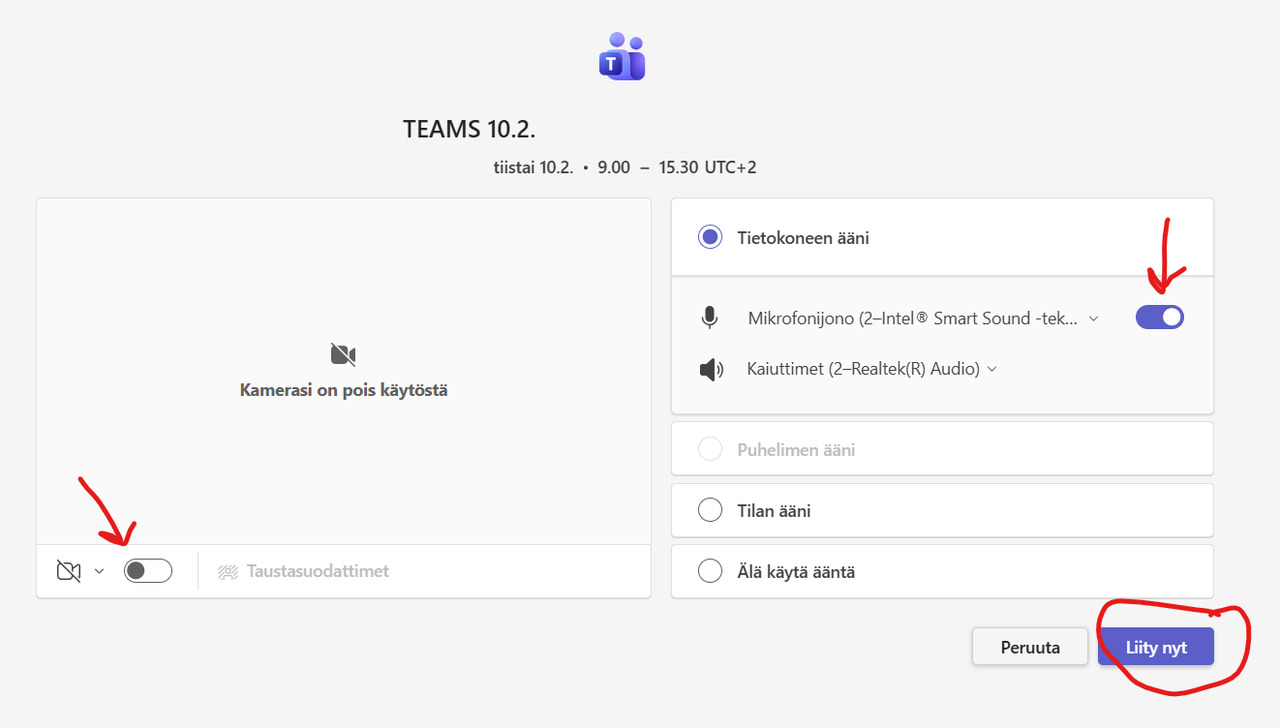Click the microphone icon

pyautogui.click(x=709, y=318)
